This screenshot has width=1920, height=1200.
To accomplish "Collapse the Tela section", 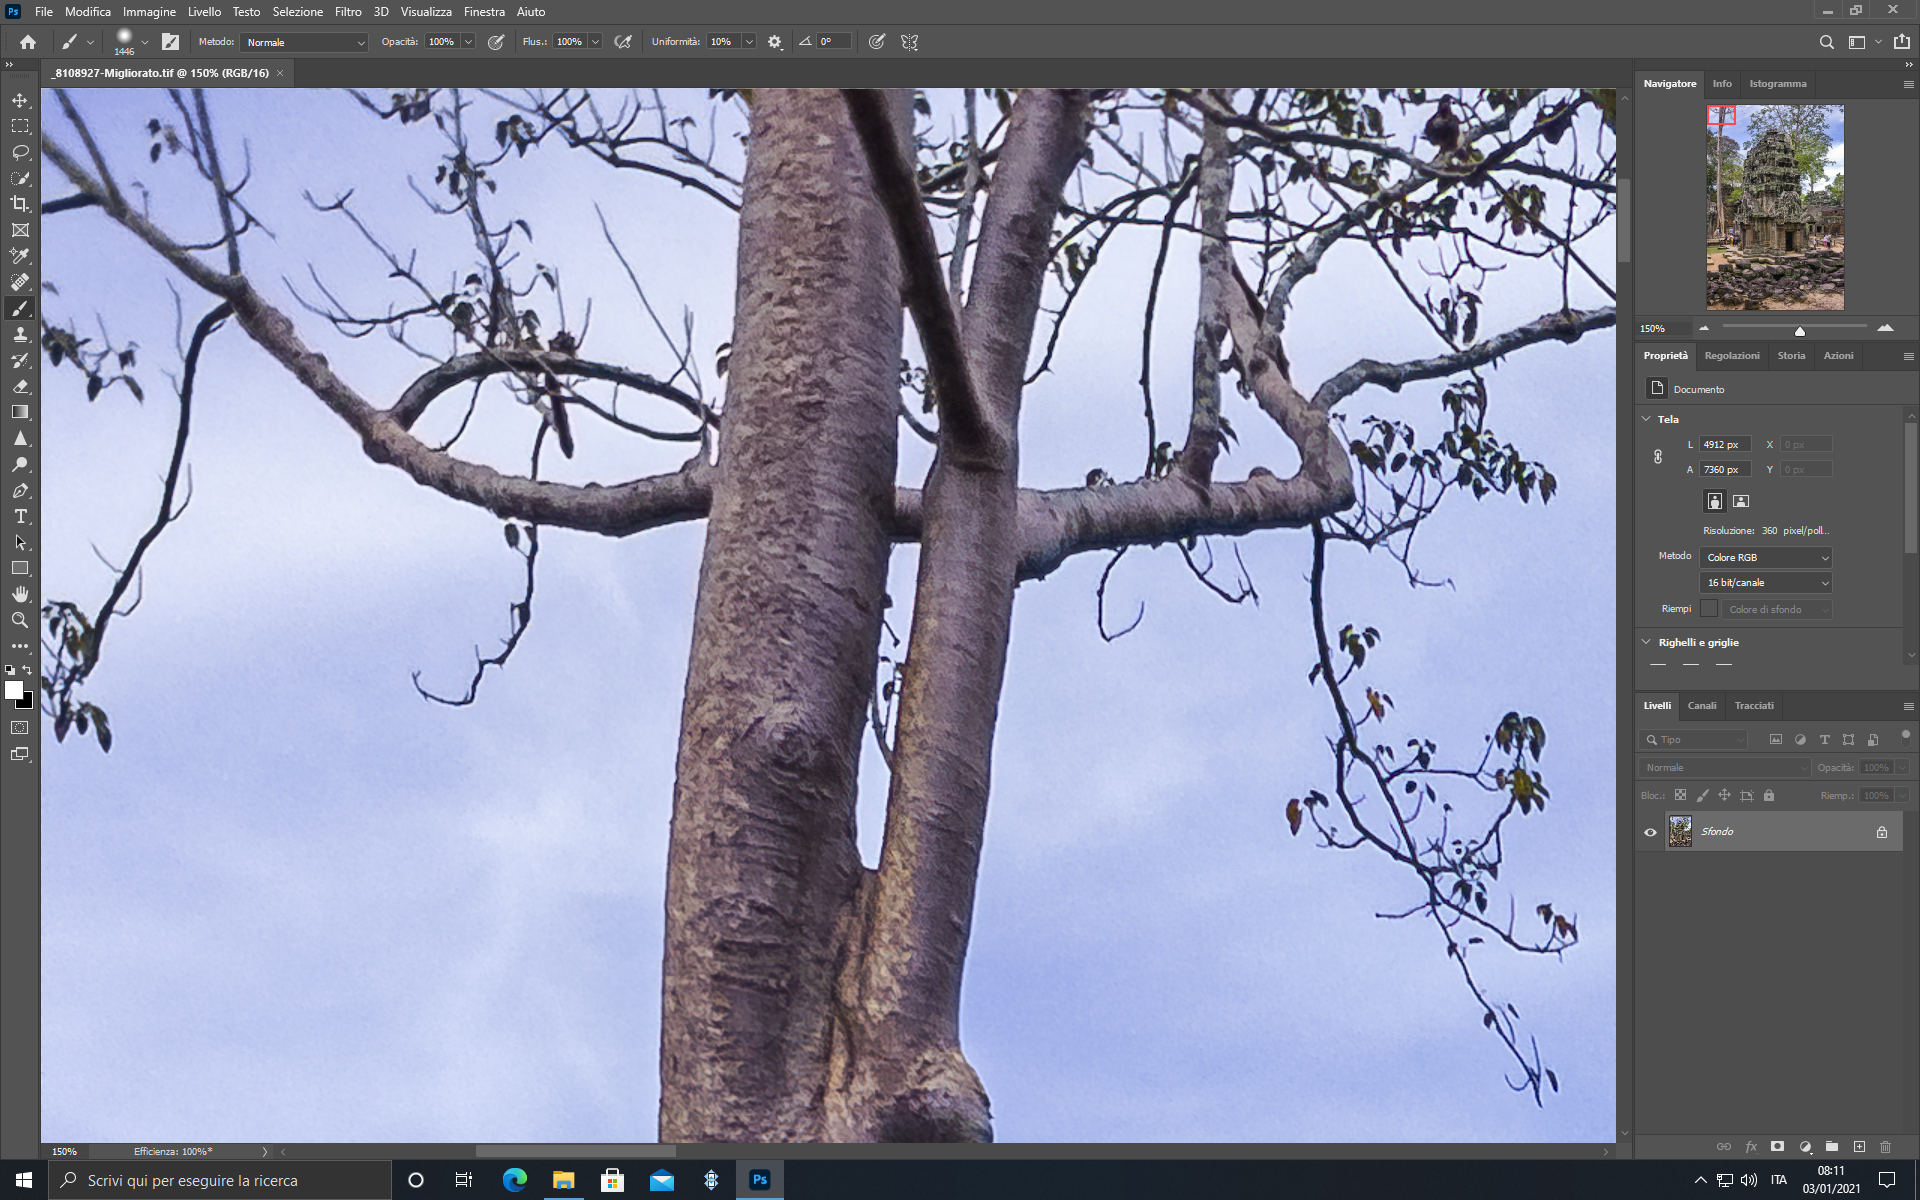I will click(x=1647, y=419).
